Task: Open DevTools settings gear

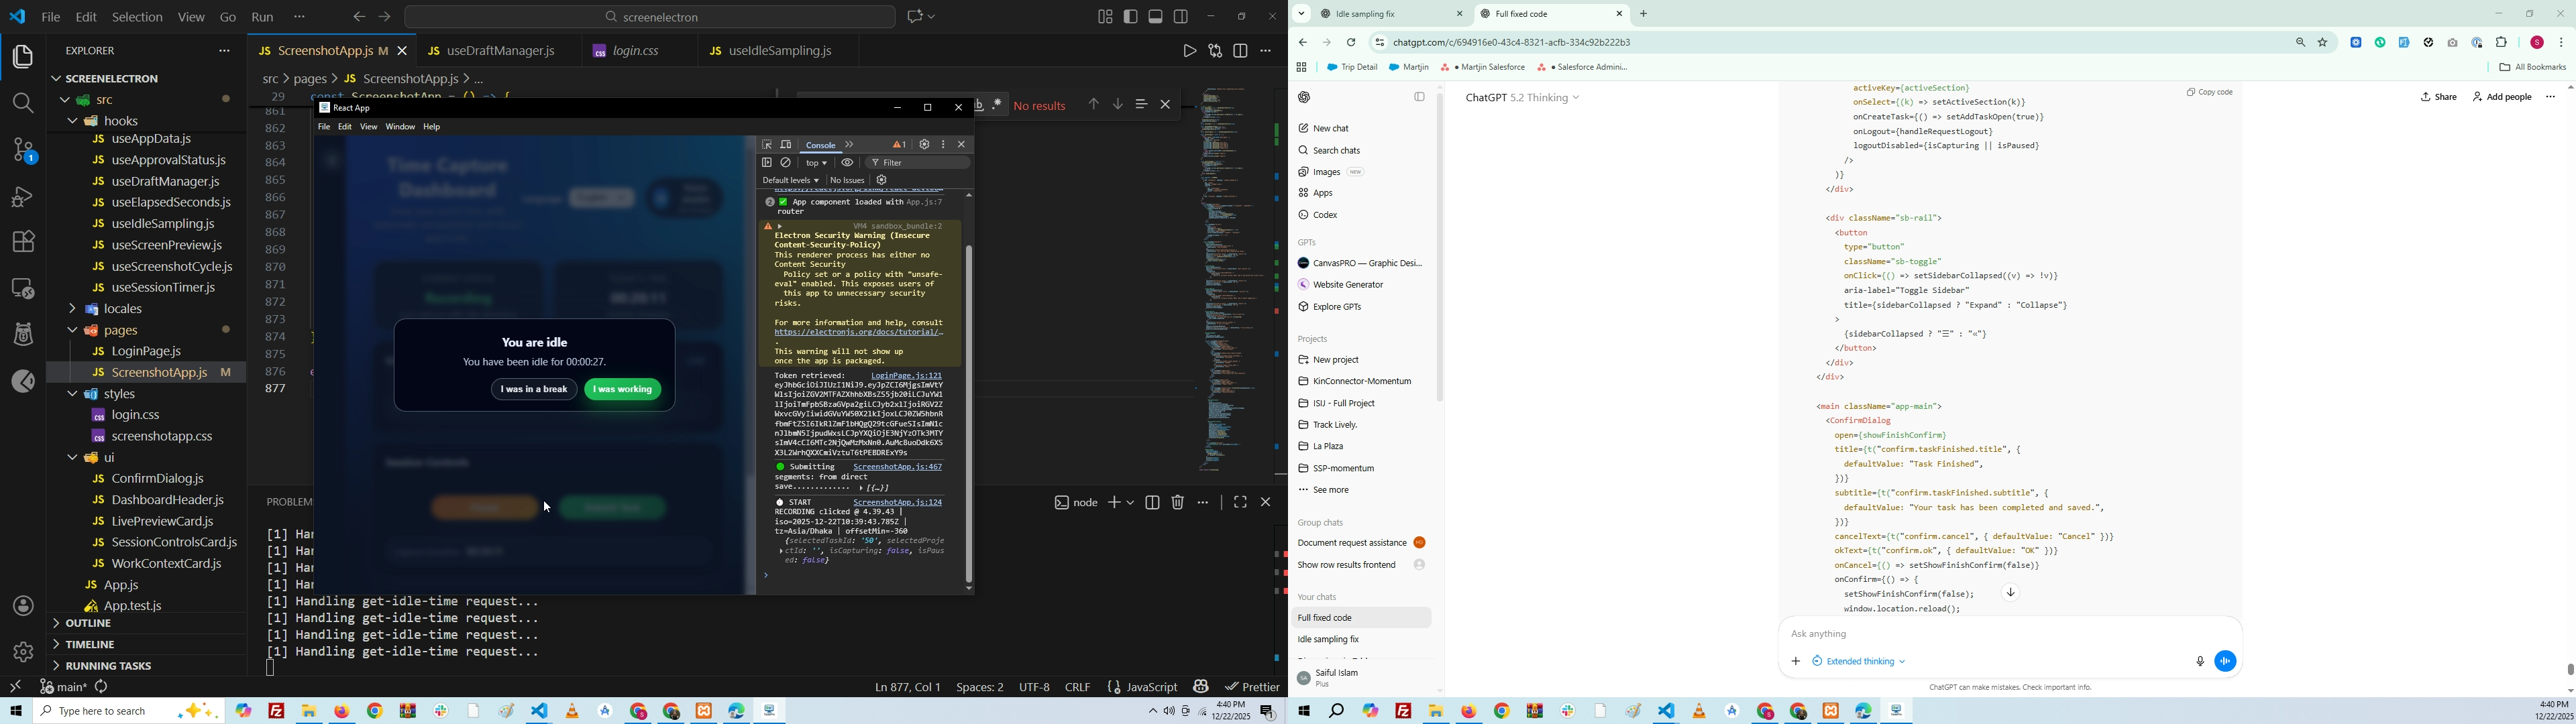Action: [924, 145]
